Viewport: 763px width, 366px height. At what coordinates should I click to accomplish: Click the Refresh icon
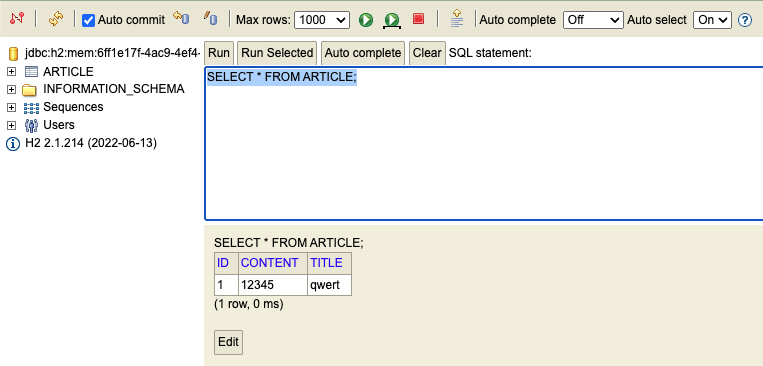56,19
